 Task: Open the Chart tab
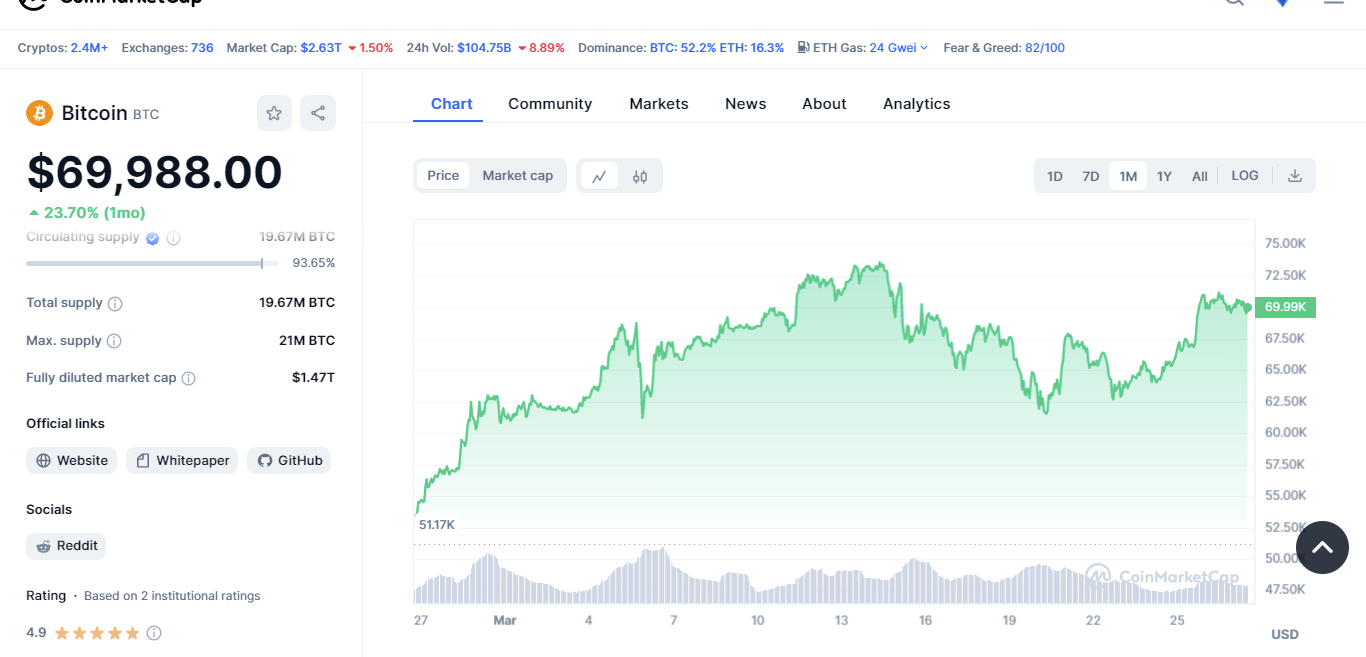(452, 104)
